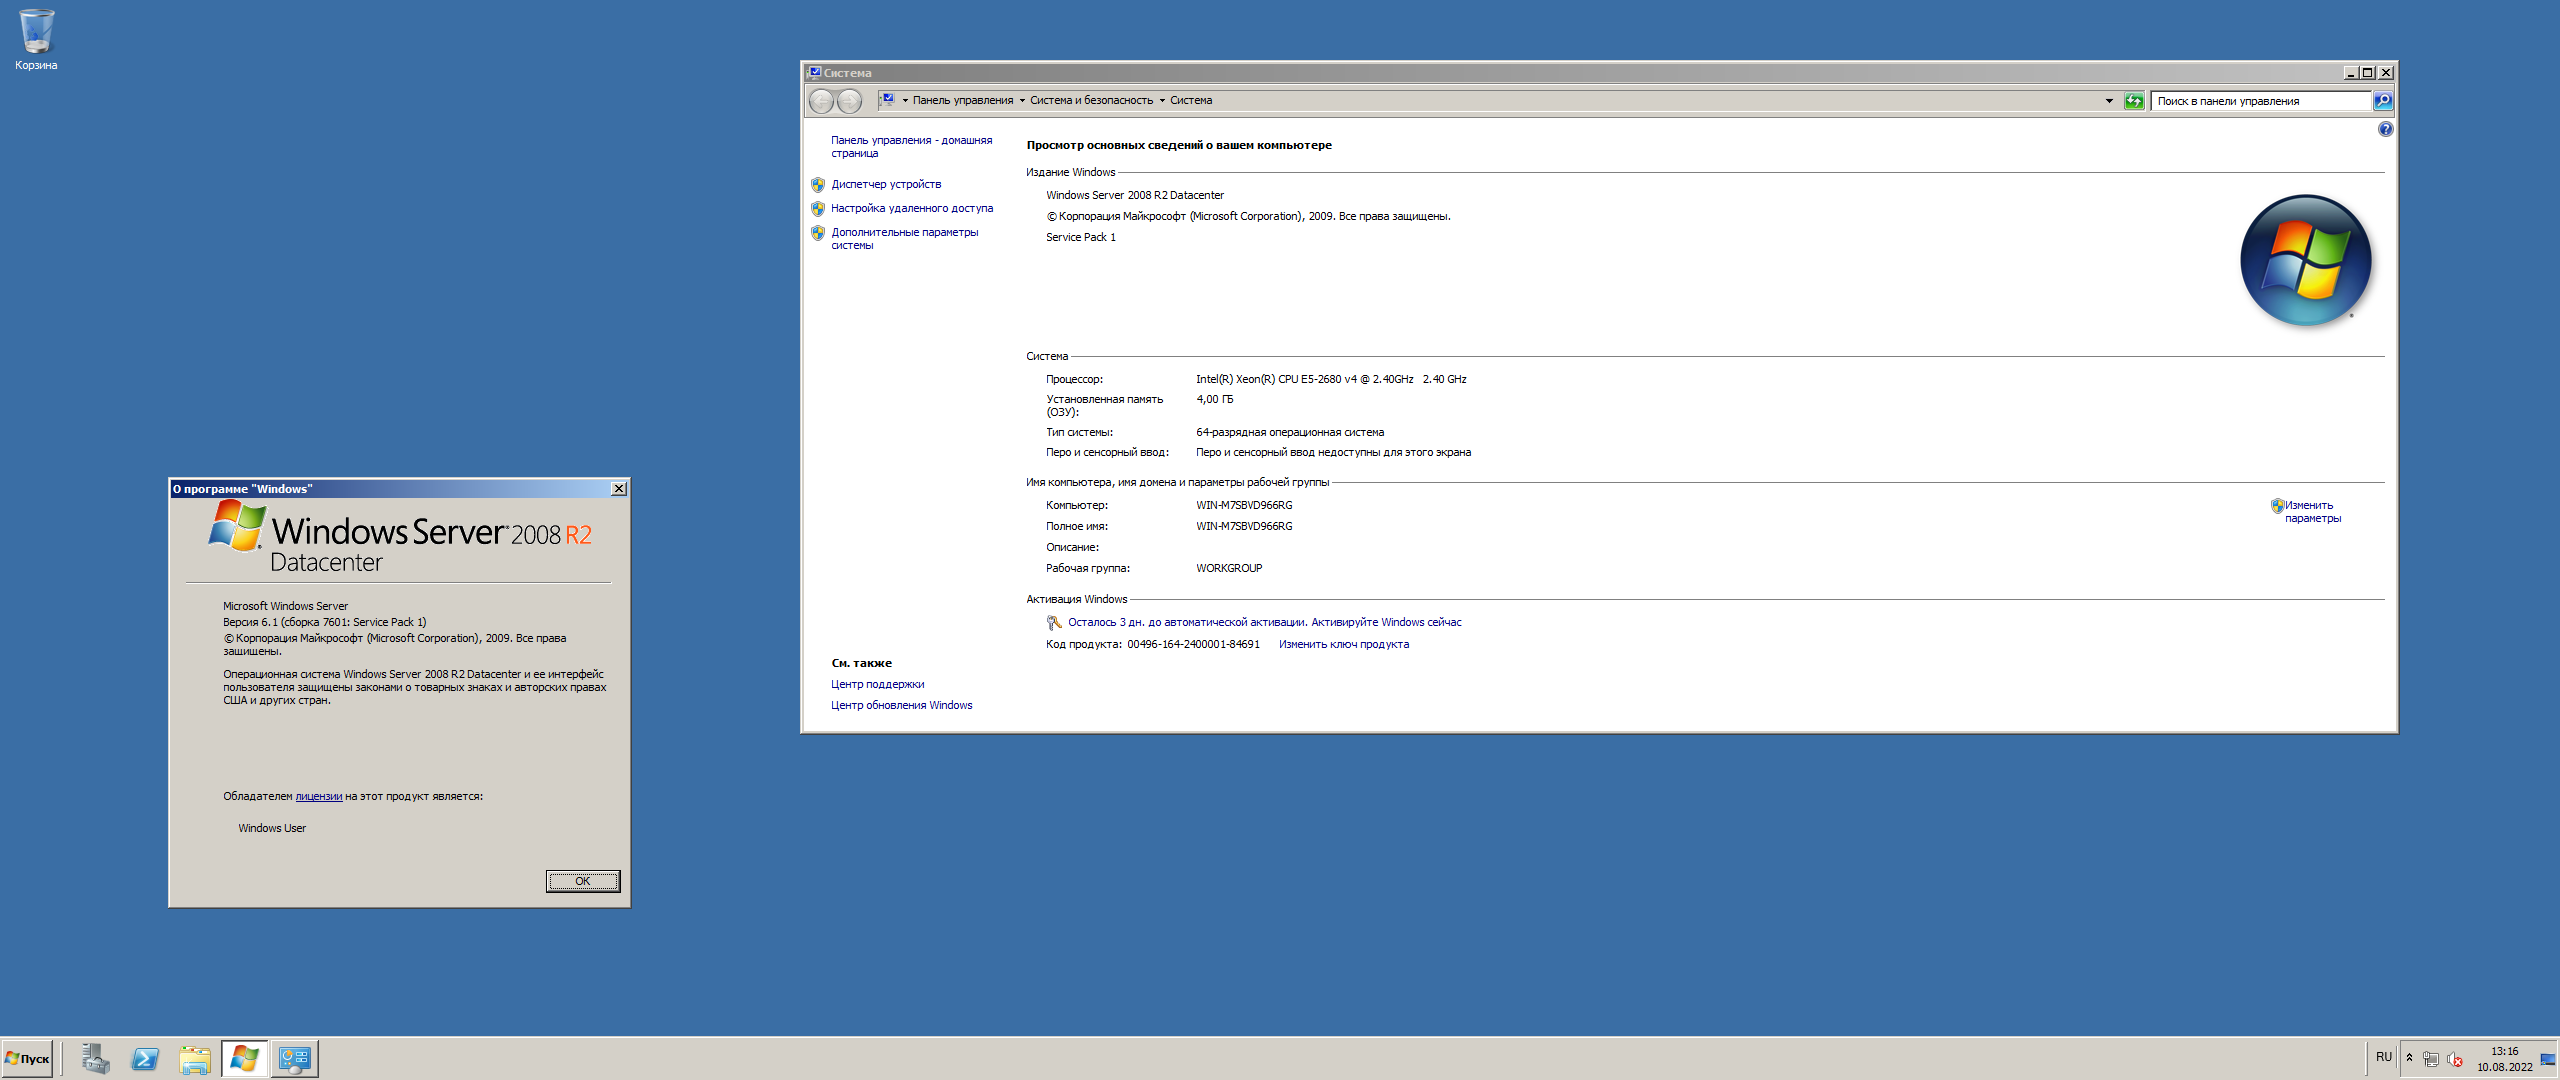Open dropdown arrow before Панель управления breadcrumb
The width and height of the screenshot is (2560, 1080).
click(x=905, y=101)
